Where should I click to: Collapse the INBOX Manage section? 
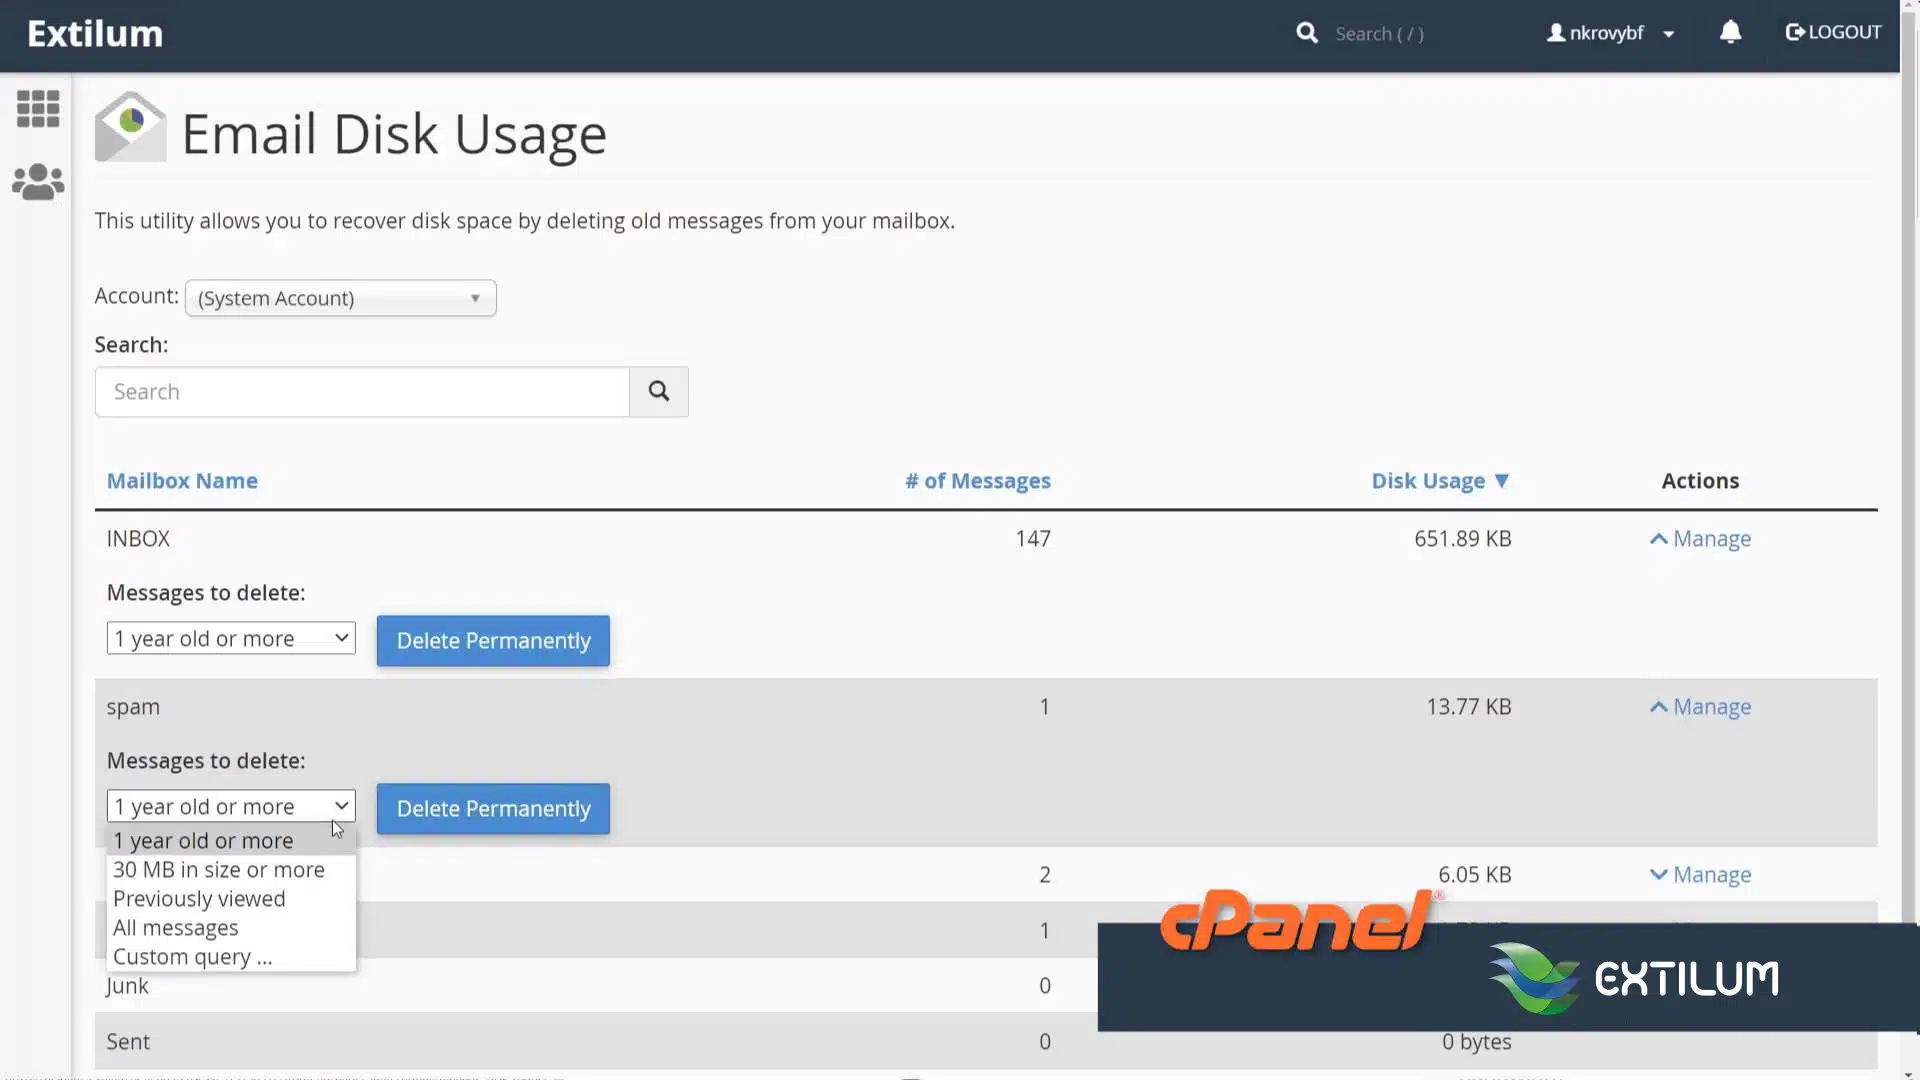pyautogui.click(x=1700, y=539)
